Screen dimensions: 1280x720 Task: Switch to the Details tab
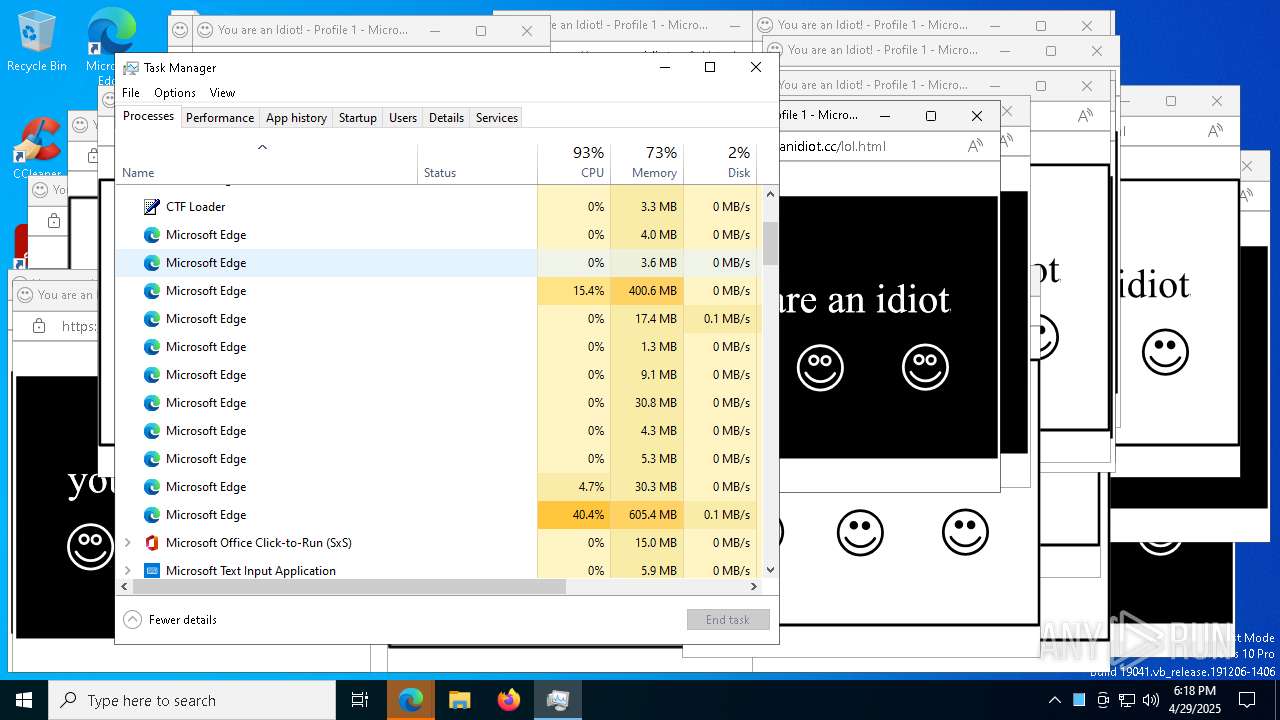[446, 118]
